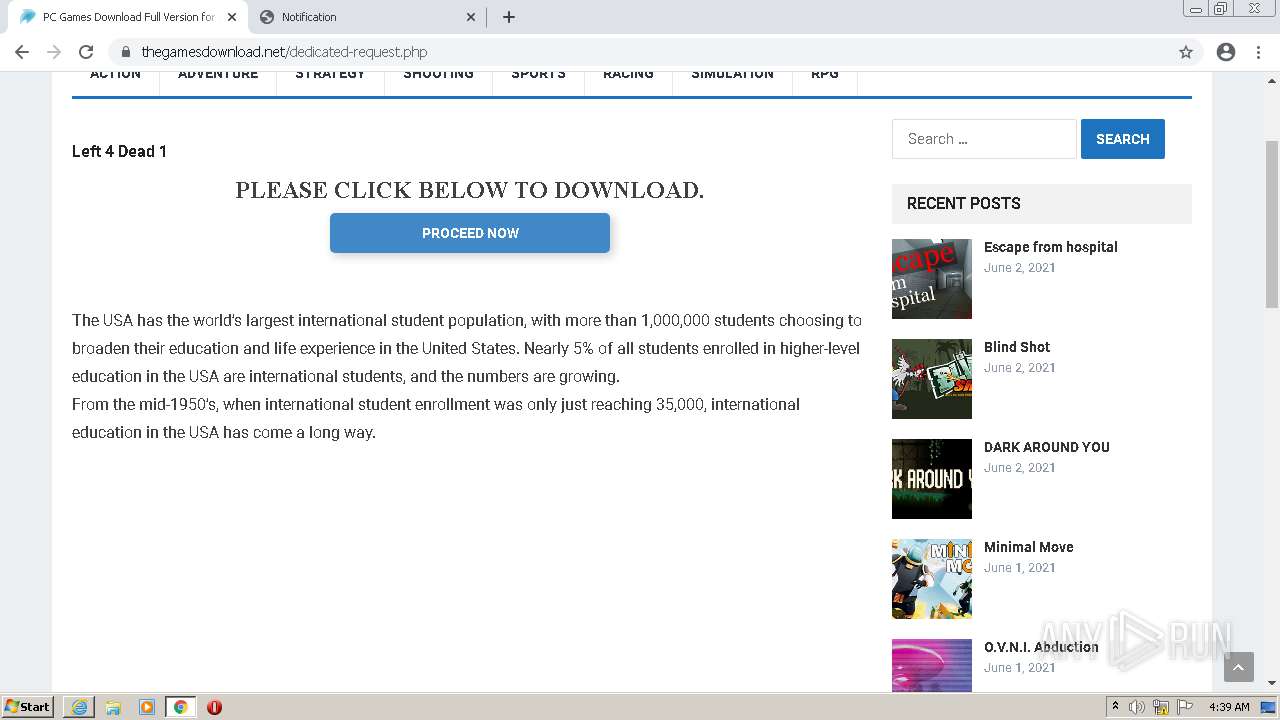Image resolution: width=1280 pixels, height=720 pixels.
Task: Open the Chrome three-dot menu
Action: [1259, 52]
